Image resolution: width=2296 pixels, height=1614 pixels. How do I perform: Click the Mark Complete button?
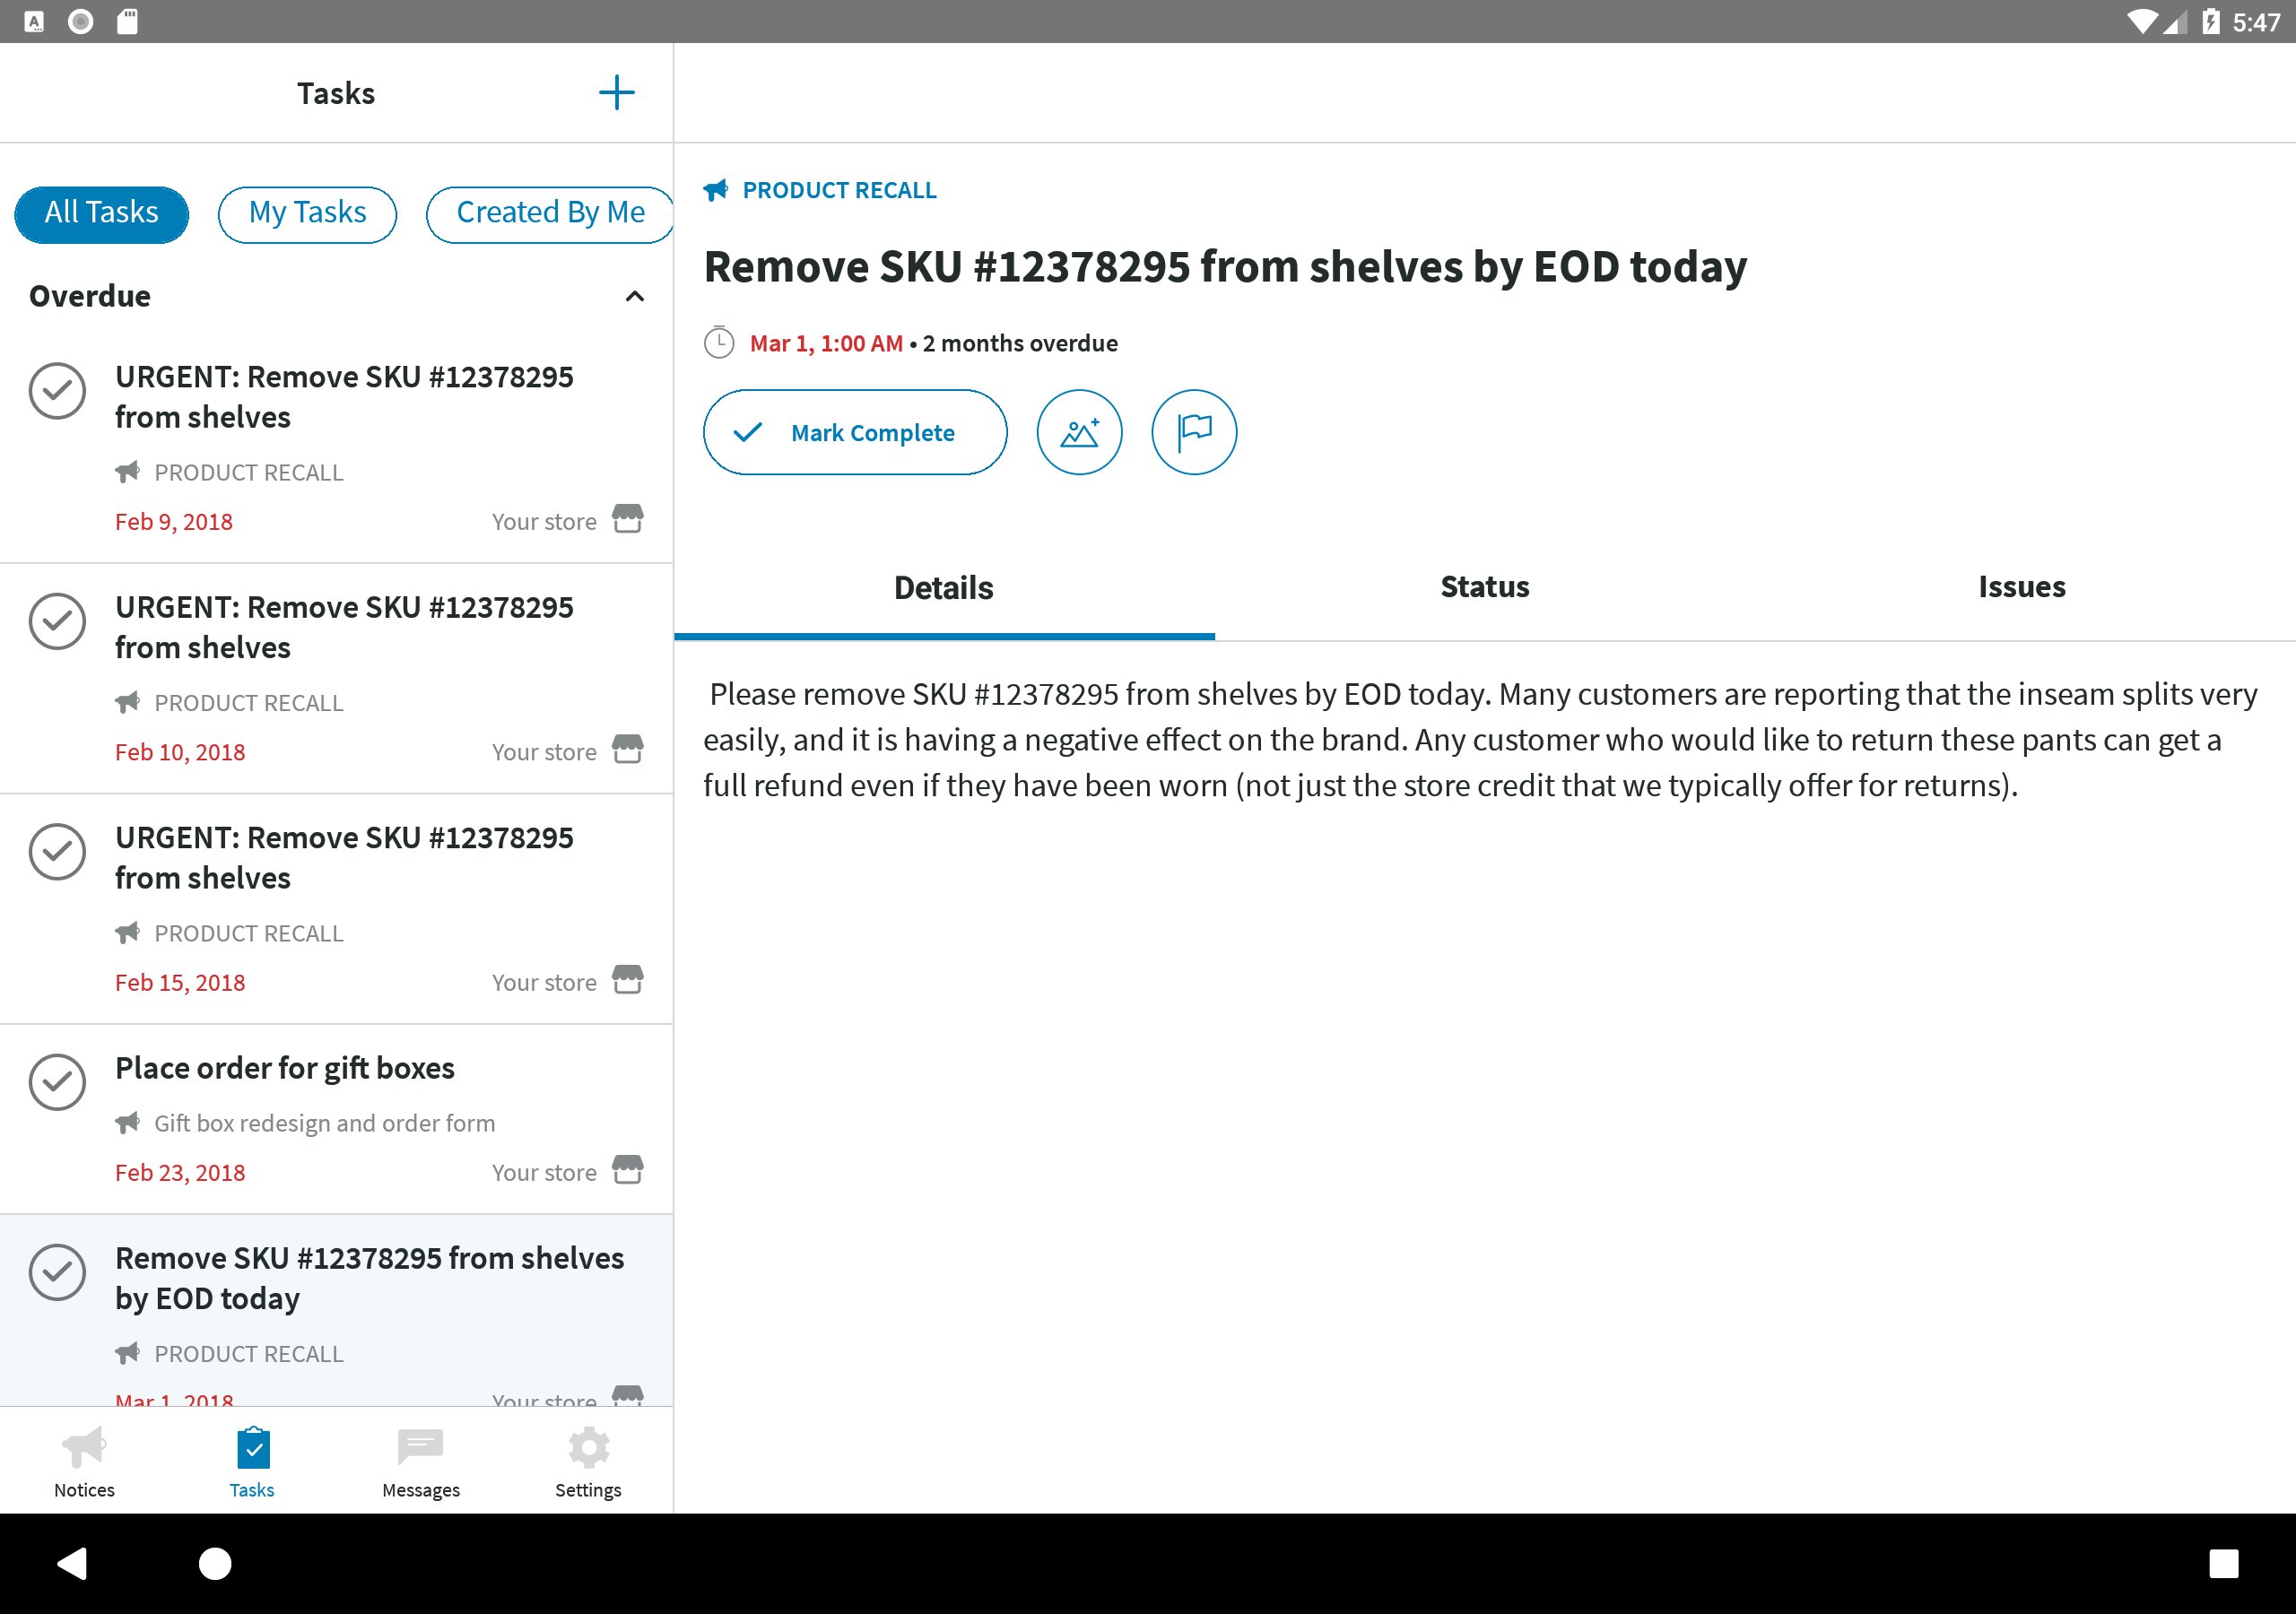(854, 432)
